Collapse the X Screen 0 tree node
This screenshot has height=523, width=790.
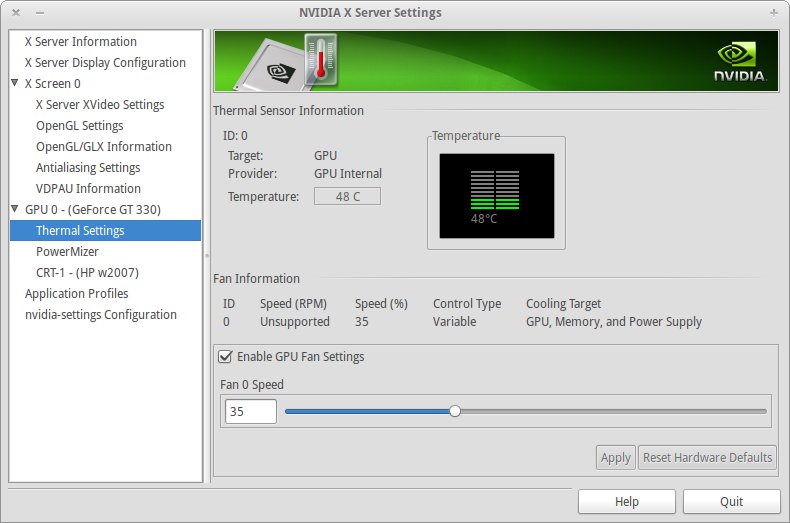tap(15, 83)
